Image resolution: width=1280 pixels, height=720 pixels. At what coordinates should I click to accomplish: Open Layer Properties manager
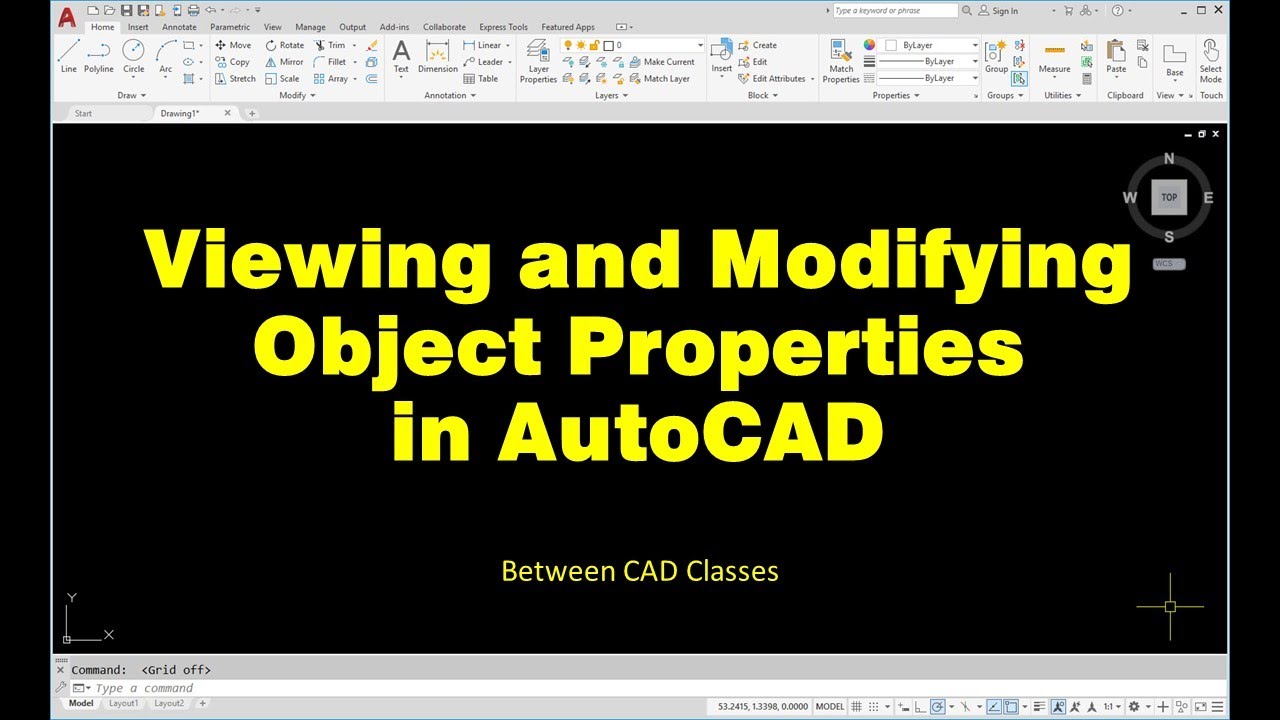pos(538,60)
